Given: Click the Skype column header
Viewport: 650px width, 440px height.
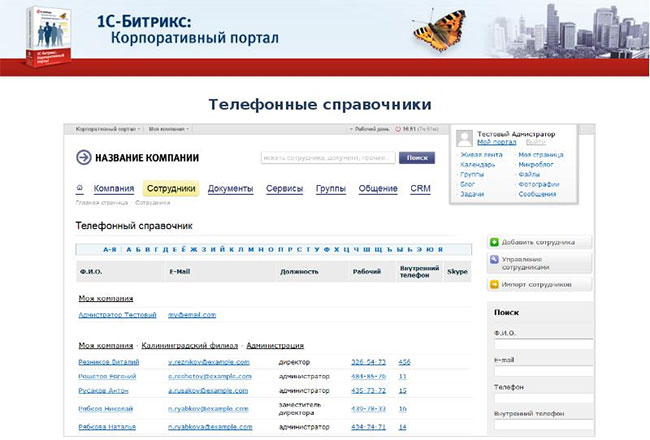Looking at the screenshot, I should click(457, 272).
